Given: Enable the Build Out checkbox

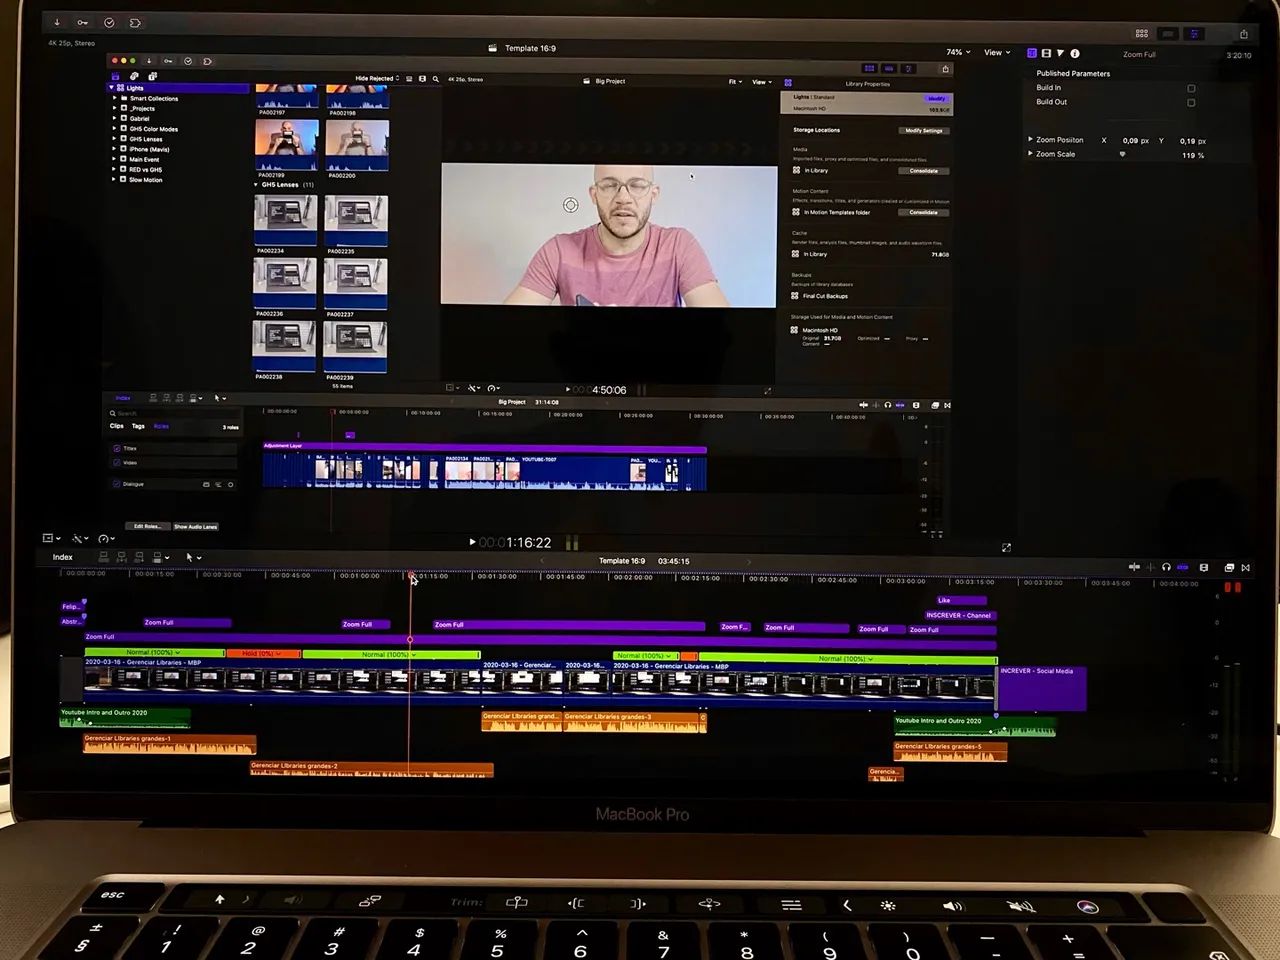Looking at the screenshot, I should (x=1191, y=102).
